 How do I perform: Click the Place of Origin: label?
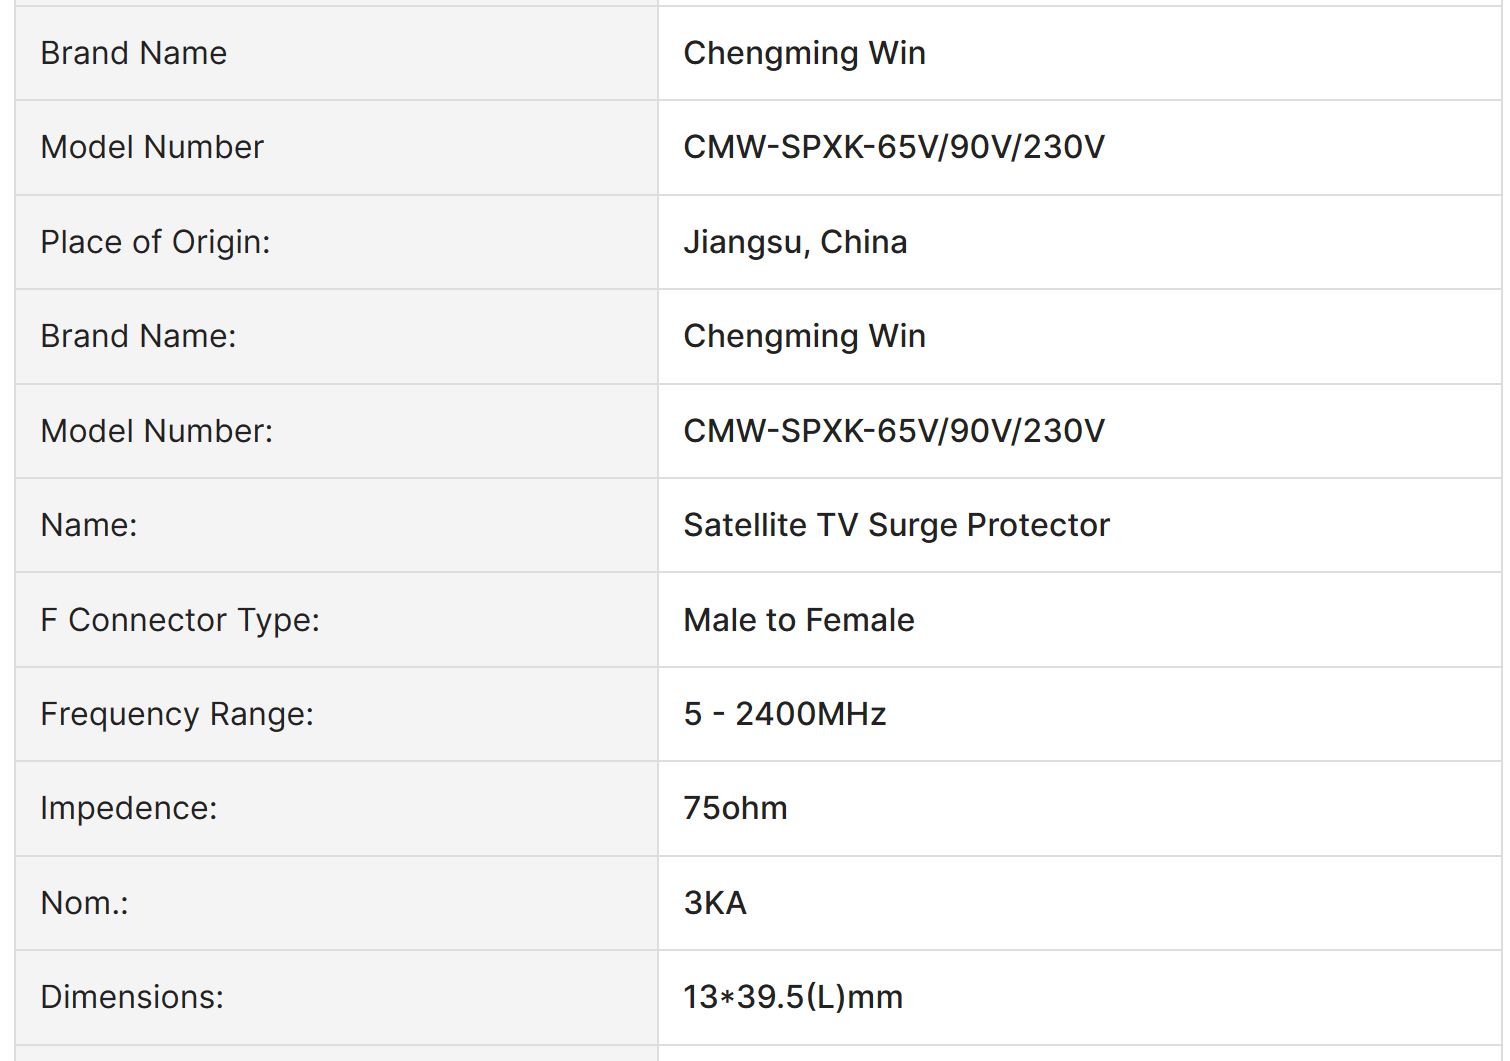pyautogui.click(x=155, y=242)
